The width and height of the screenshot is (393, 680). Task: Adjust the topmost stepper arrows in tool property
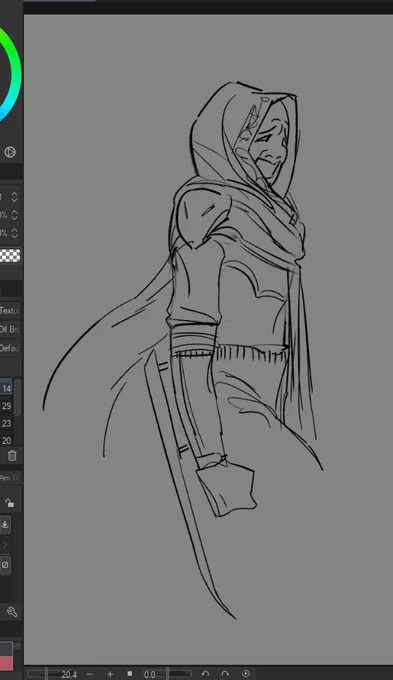pos(14,197)
